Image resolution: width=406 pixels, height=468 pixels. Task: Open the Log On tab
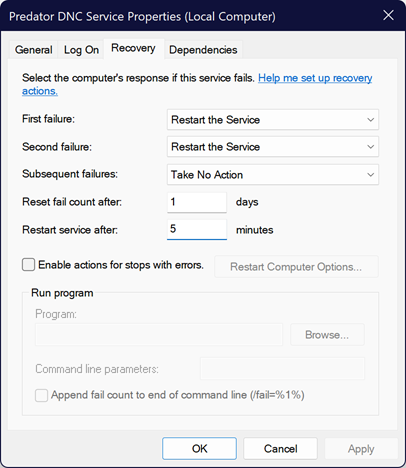coord(81,50)
